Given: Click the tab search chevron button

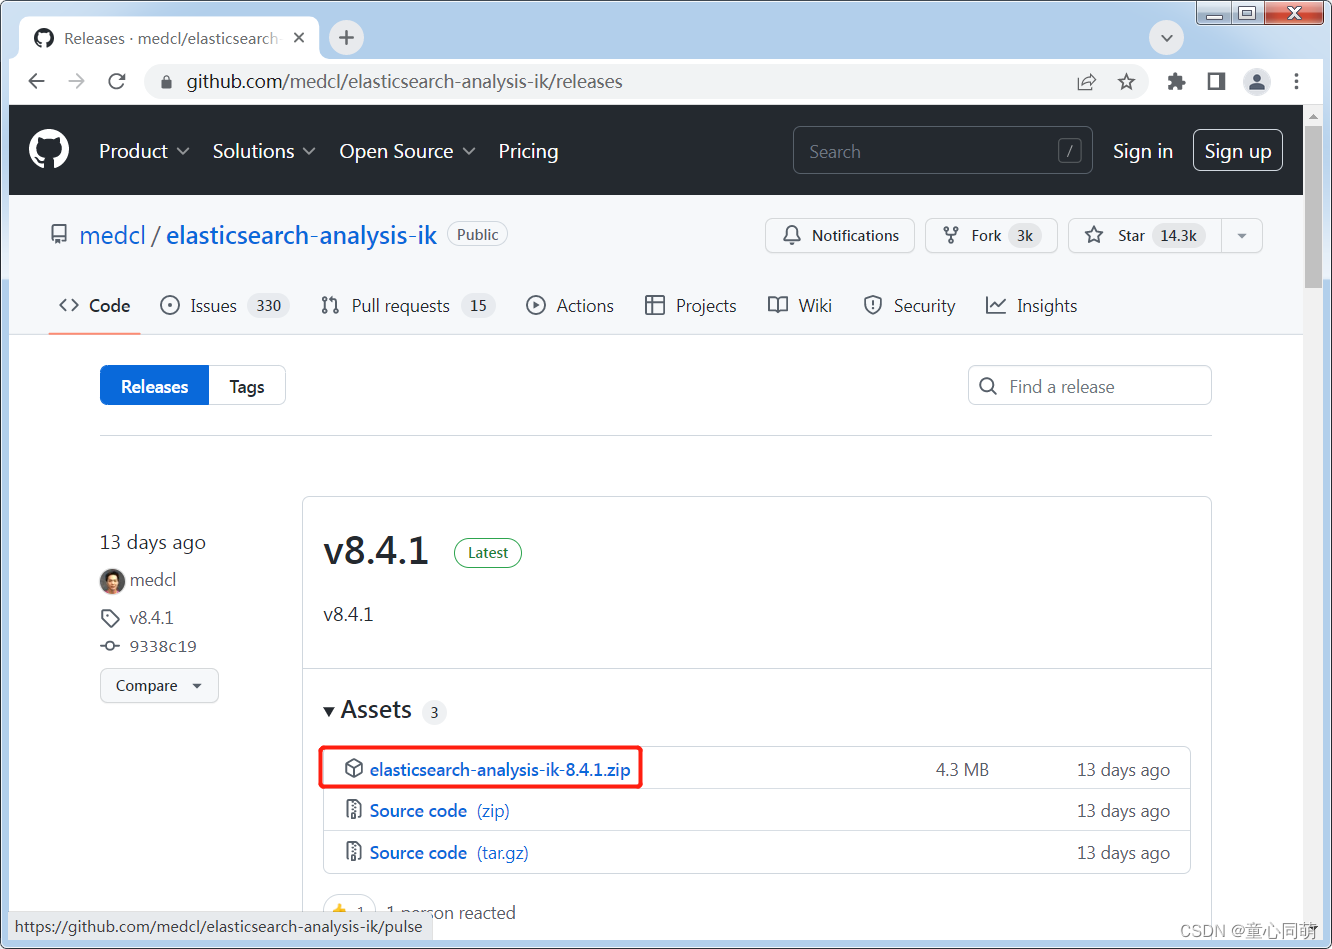Looking at the screenshot, I should 1166,39.
